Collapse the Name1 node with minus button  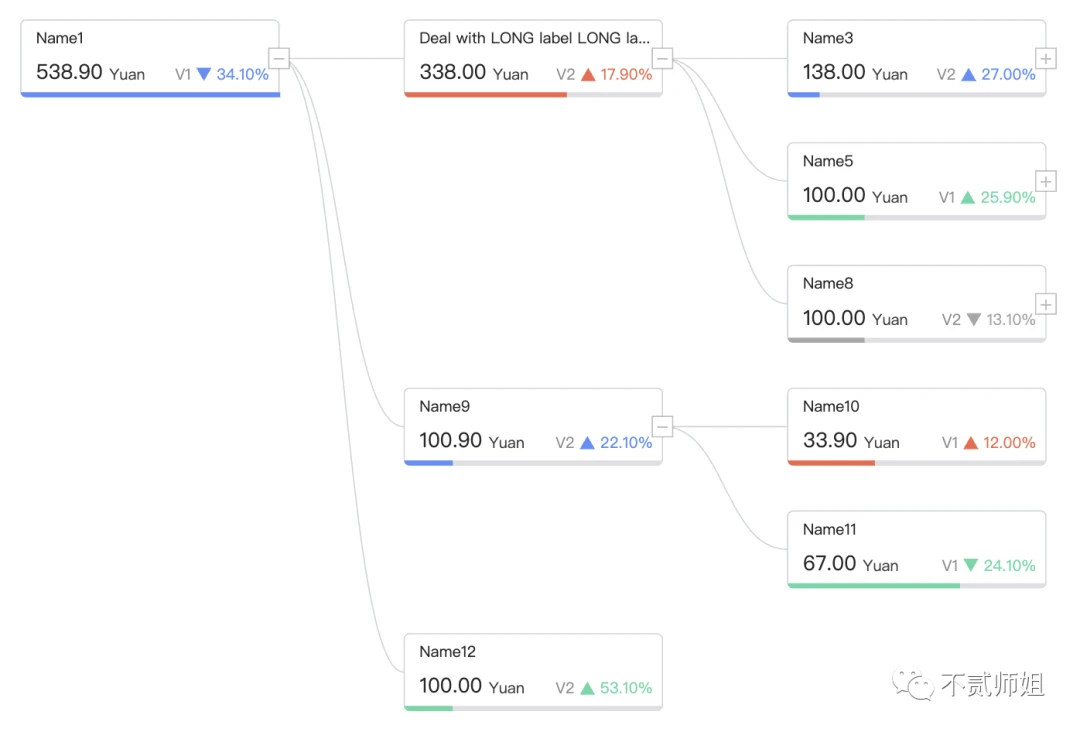point(279,59)
